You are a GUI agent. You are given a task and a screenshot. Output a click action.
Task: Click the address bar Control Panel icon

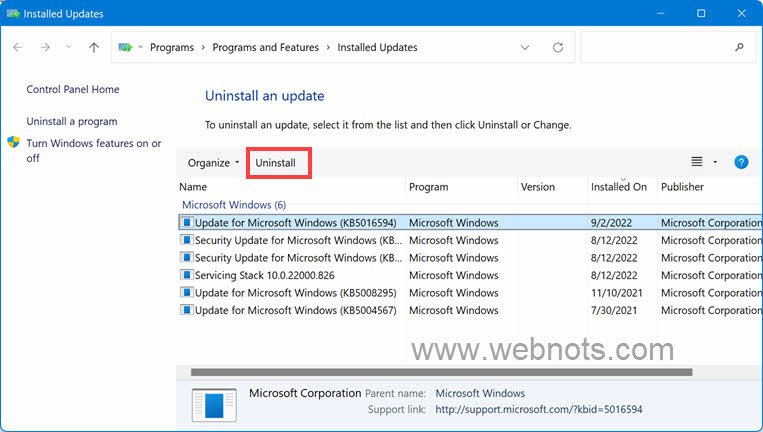coord(125,47)
